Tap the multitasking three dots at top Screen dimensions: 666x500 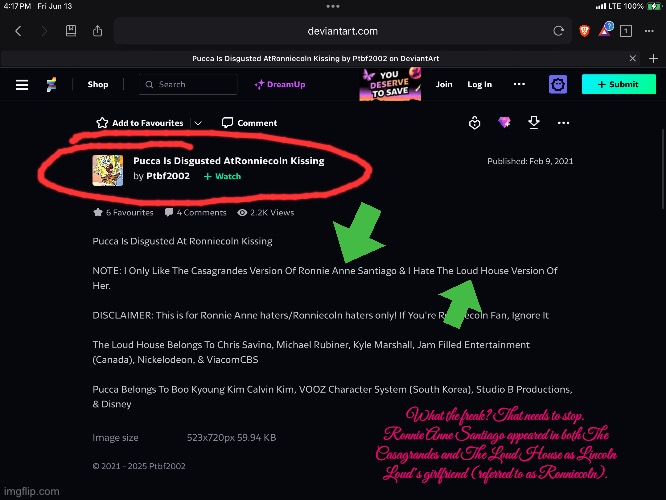click(333, 6)
